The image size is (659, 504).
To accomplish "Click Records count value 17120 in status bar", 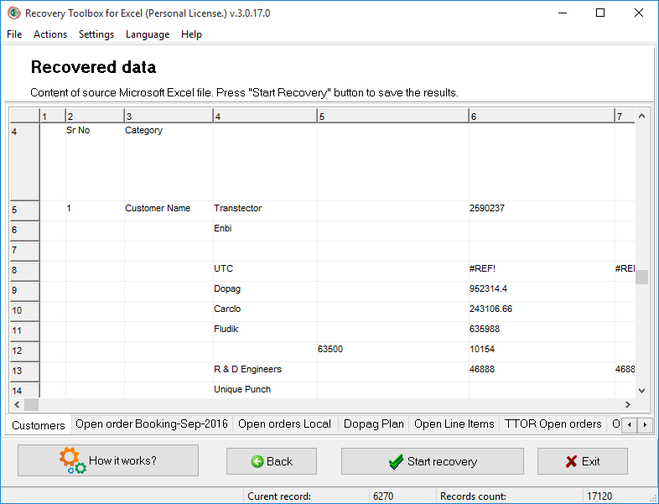I will 599,496.
